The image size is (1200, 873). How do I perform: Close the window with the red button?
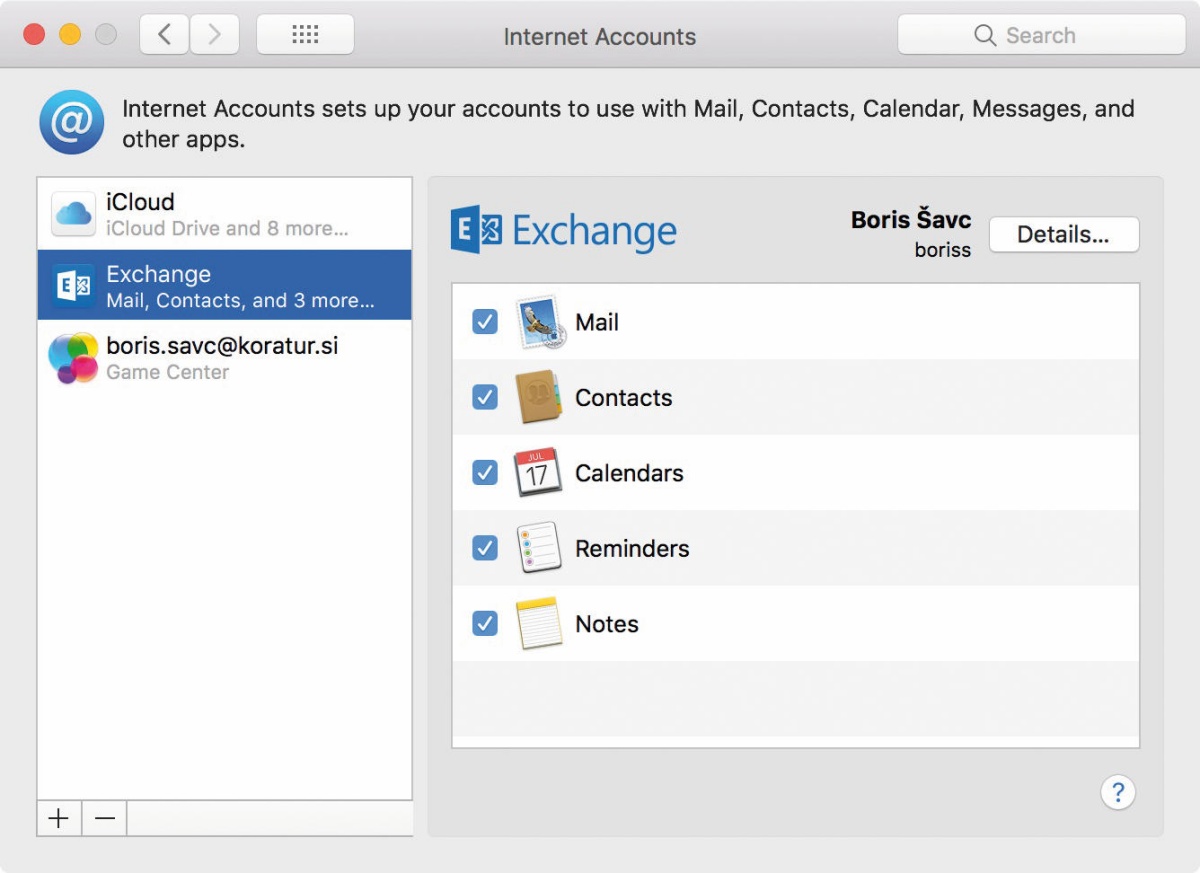pos(34,35)
